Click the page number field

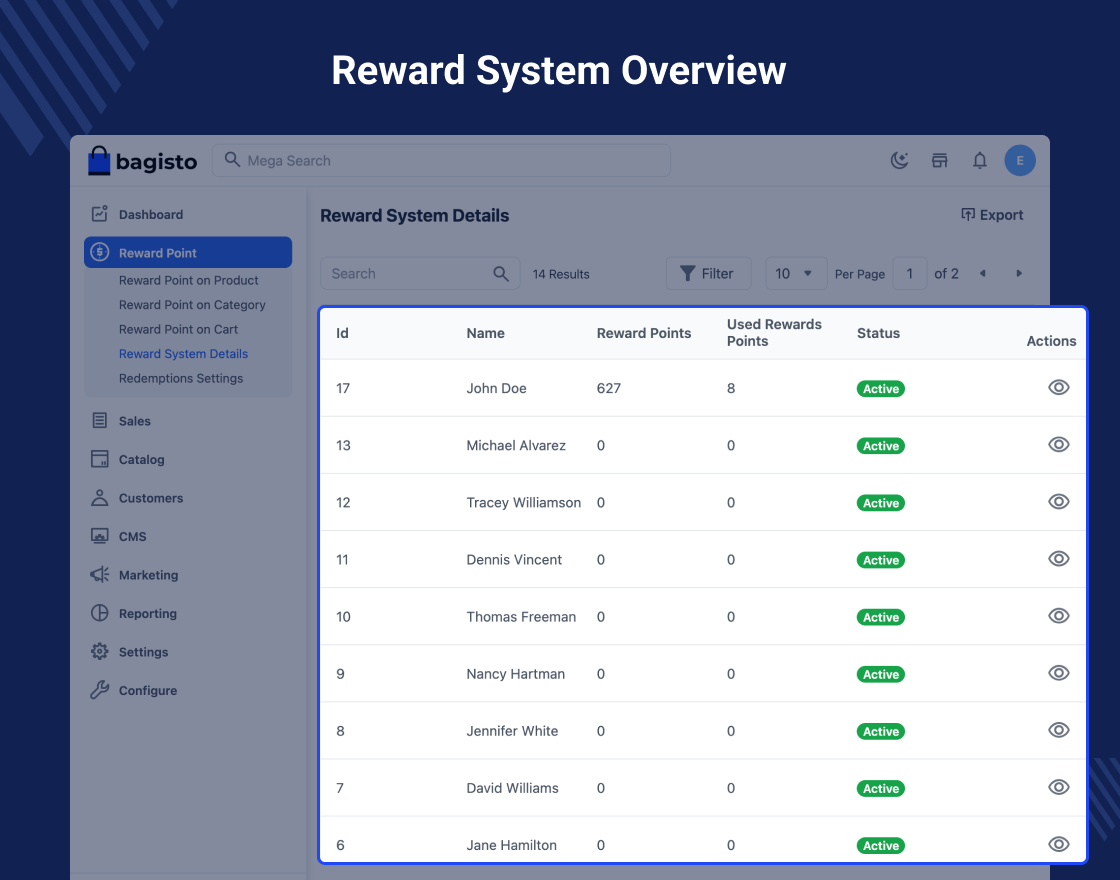[909, 274]
